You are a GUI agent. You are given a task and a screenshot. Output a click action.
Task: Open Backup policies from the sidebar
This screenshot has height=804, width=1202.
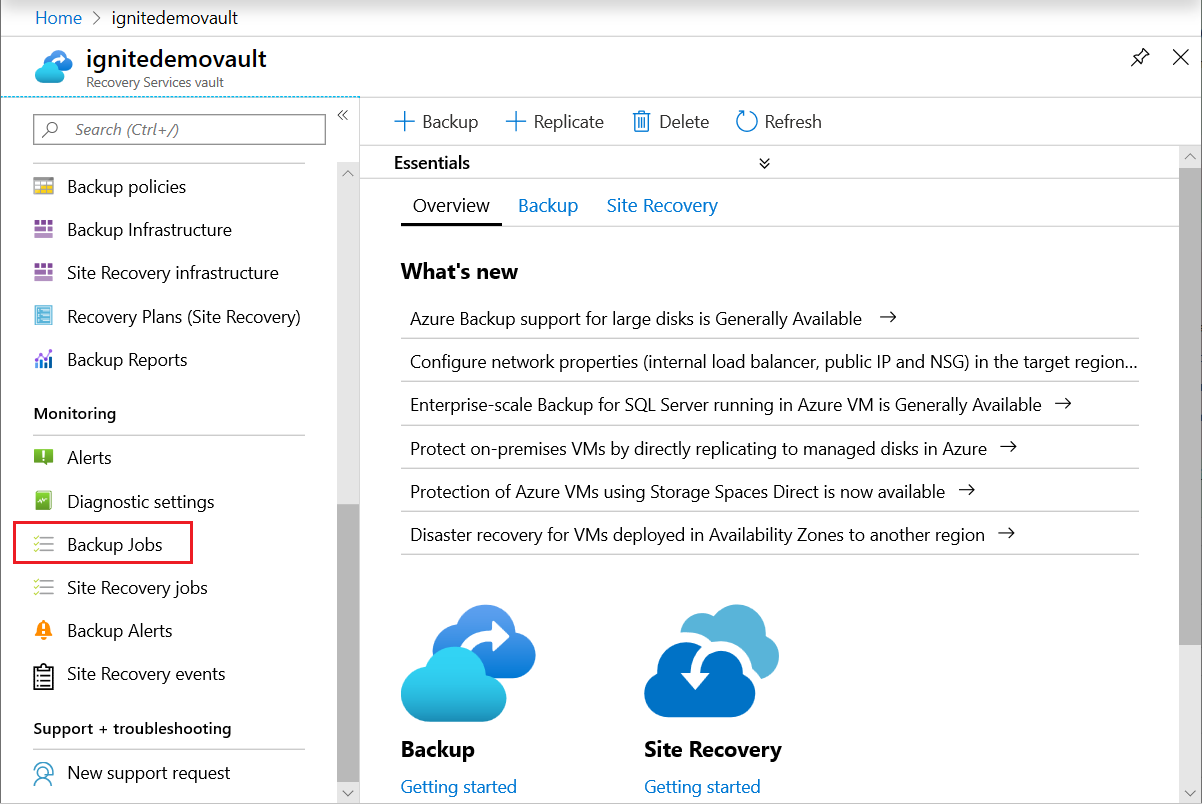[x=125, y=186]
